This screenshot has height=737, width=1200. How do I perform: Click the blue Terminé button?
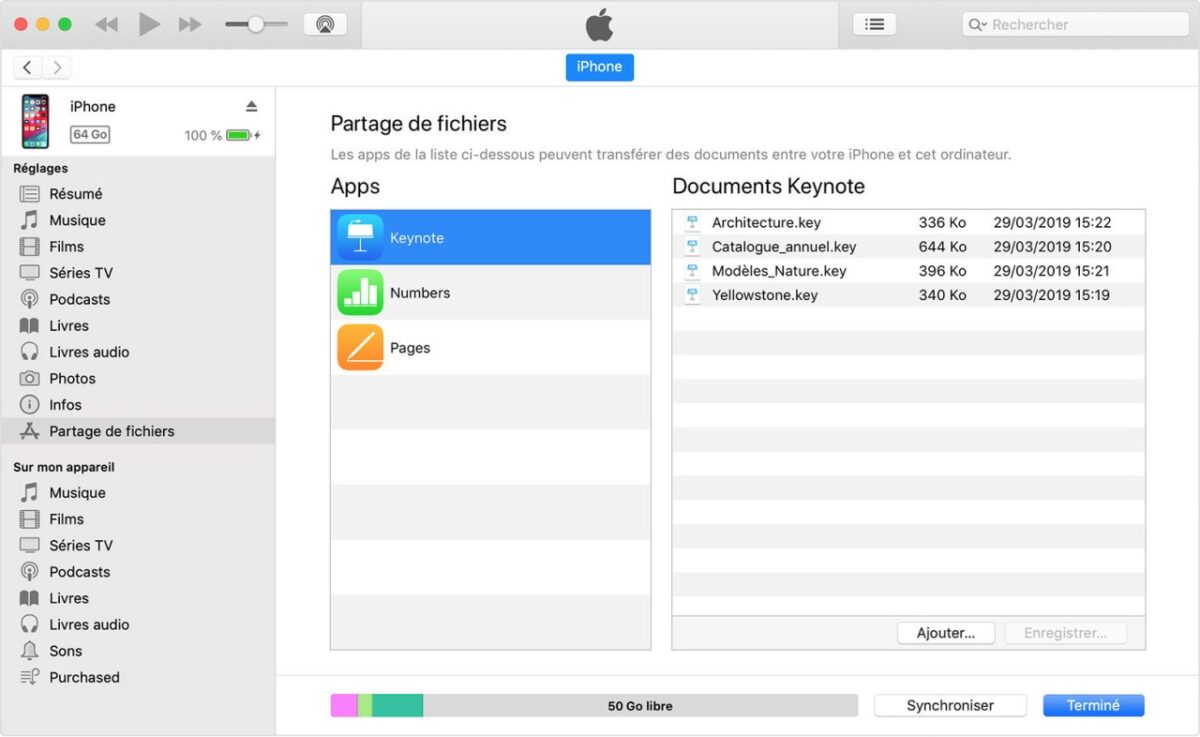(x=1093, y=705)
